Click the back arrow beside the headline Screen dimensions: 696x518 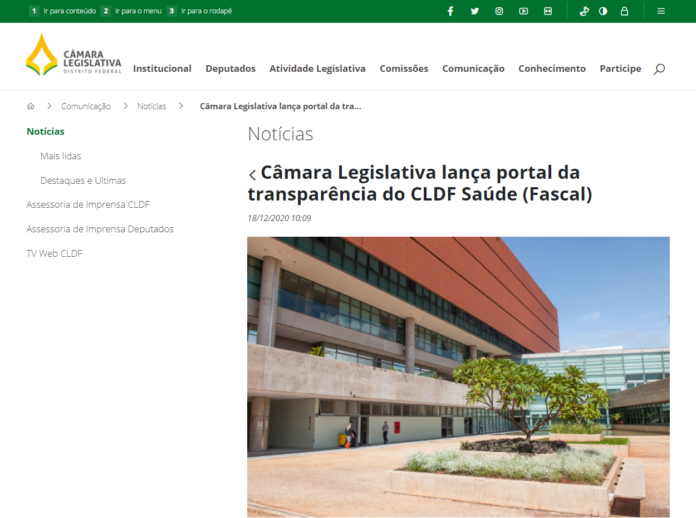[253, 175]
